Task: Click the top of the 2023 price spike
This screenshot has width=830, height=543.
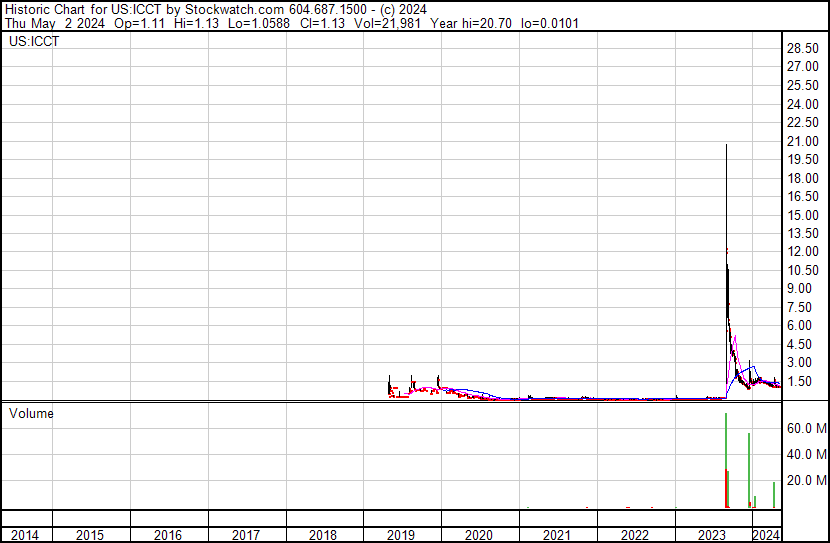Action: [726, 146]
